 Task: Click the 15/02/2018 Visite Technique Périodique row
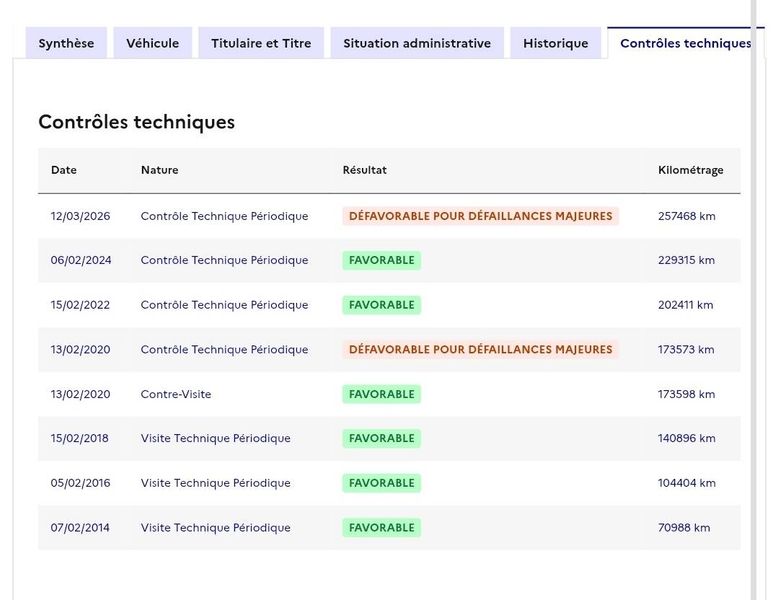pyautogui.click(x=389, y=438)
